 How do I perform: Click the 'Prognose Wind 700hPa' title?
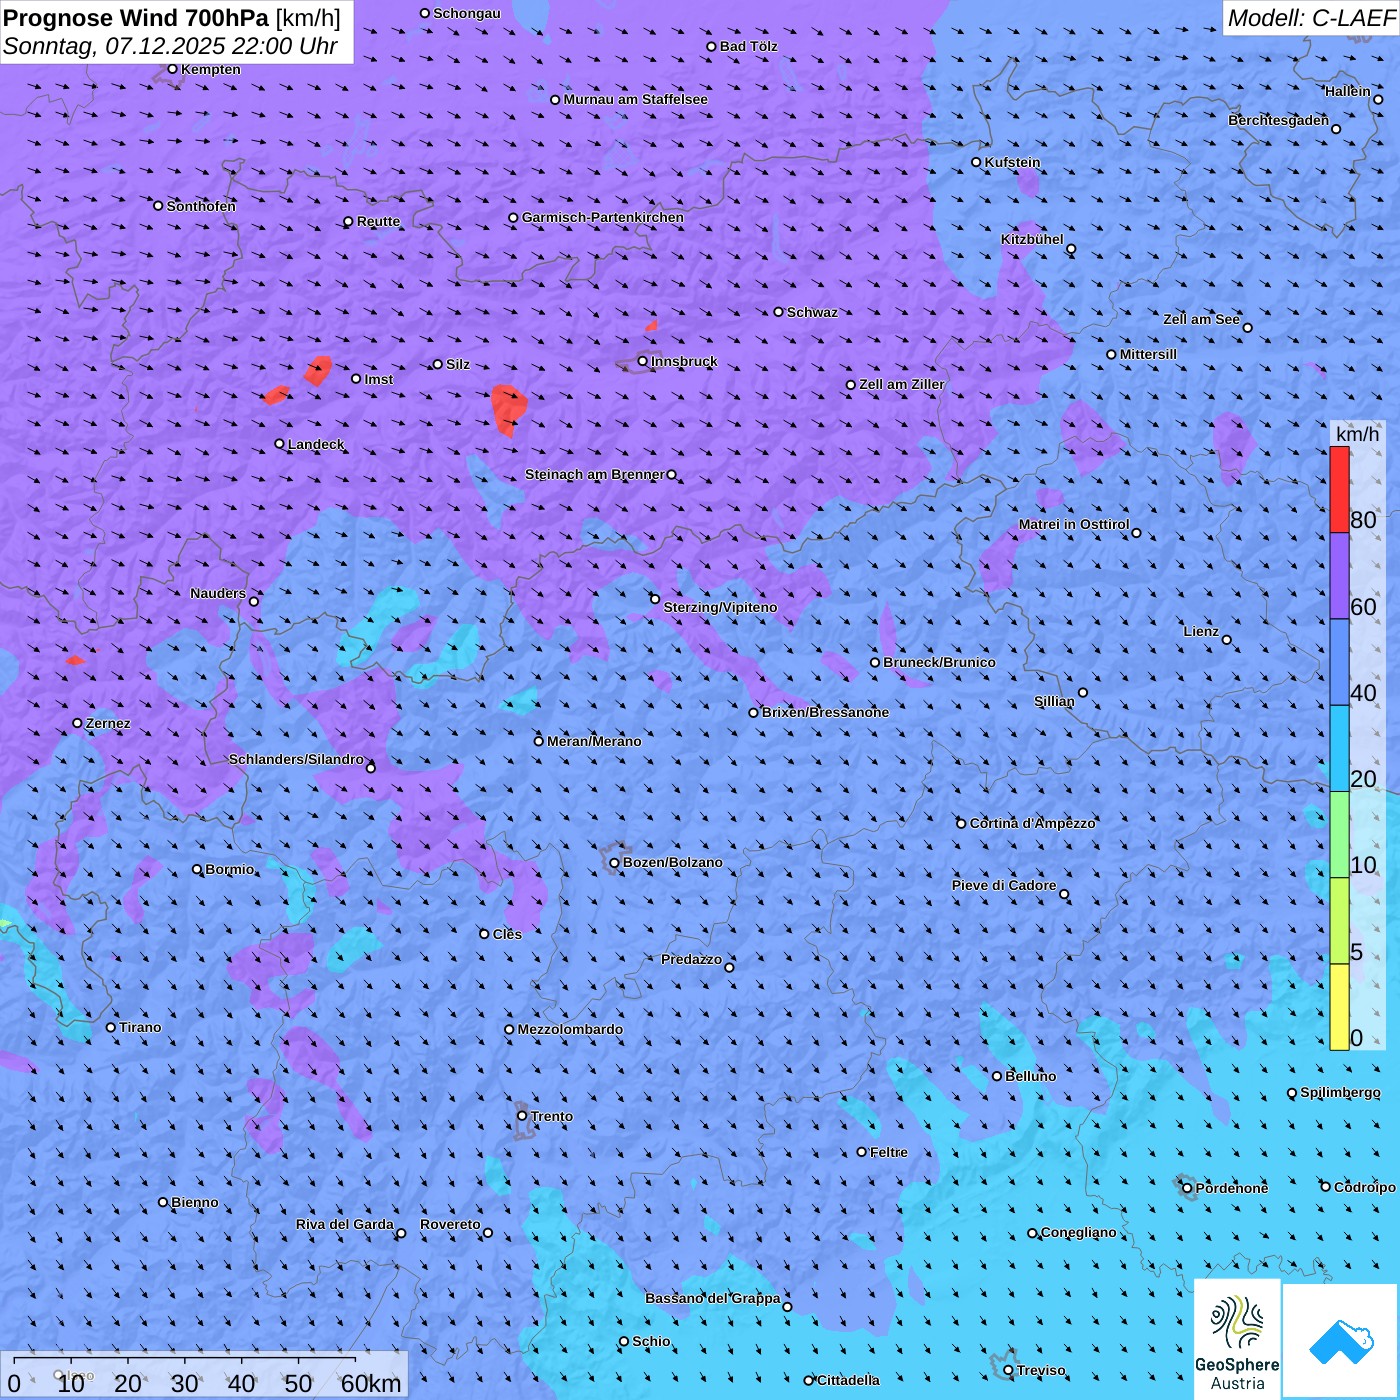(136, 18)
